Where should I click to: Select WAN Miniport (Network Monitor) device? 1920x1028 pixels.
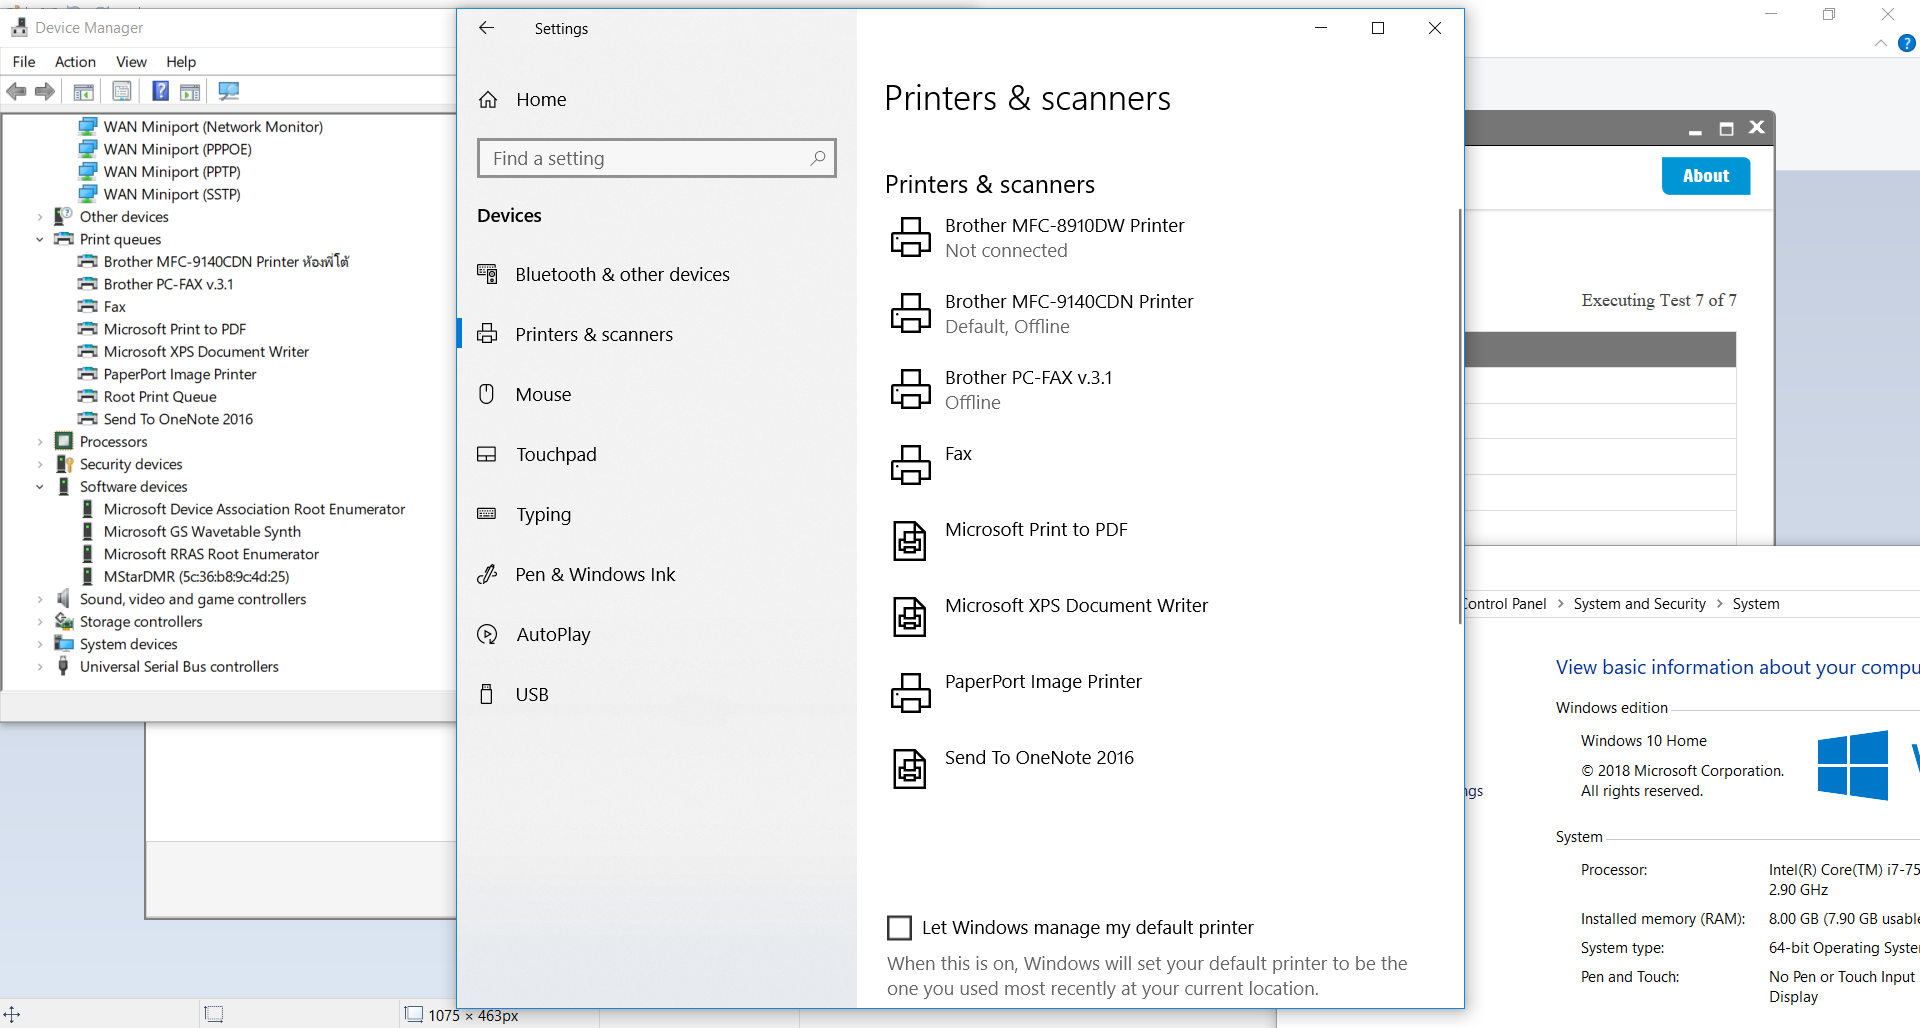[213, 127]
